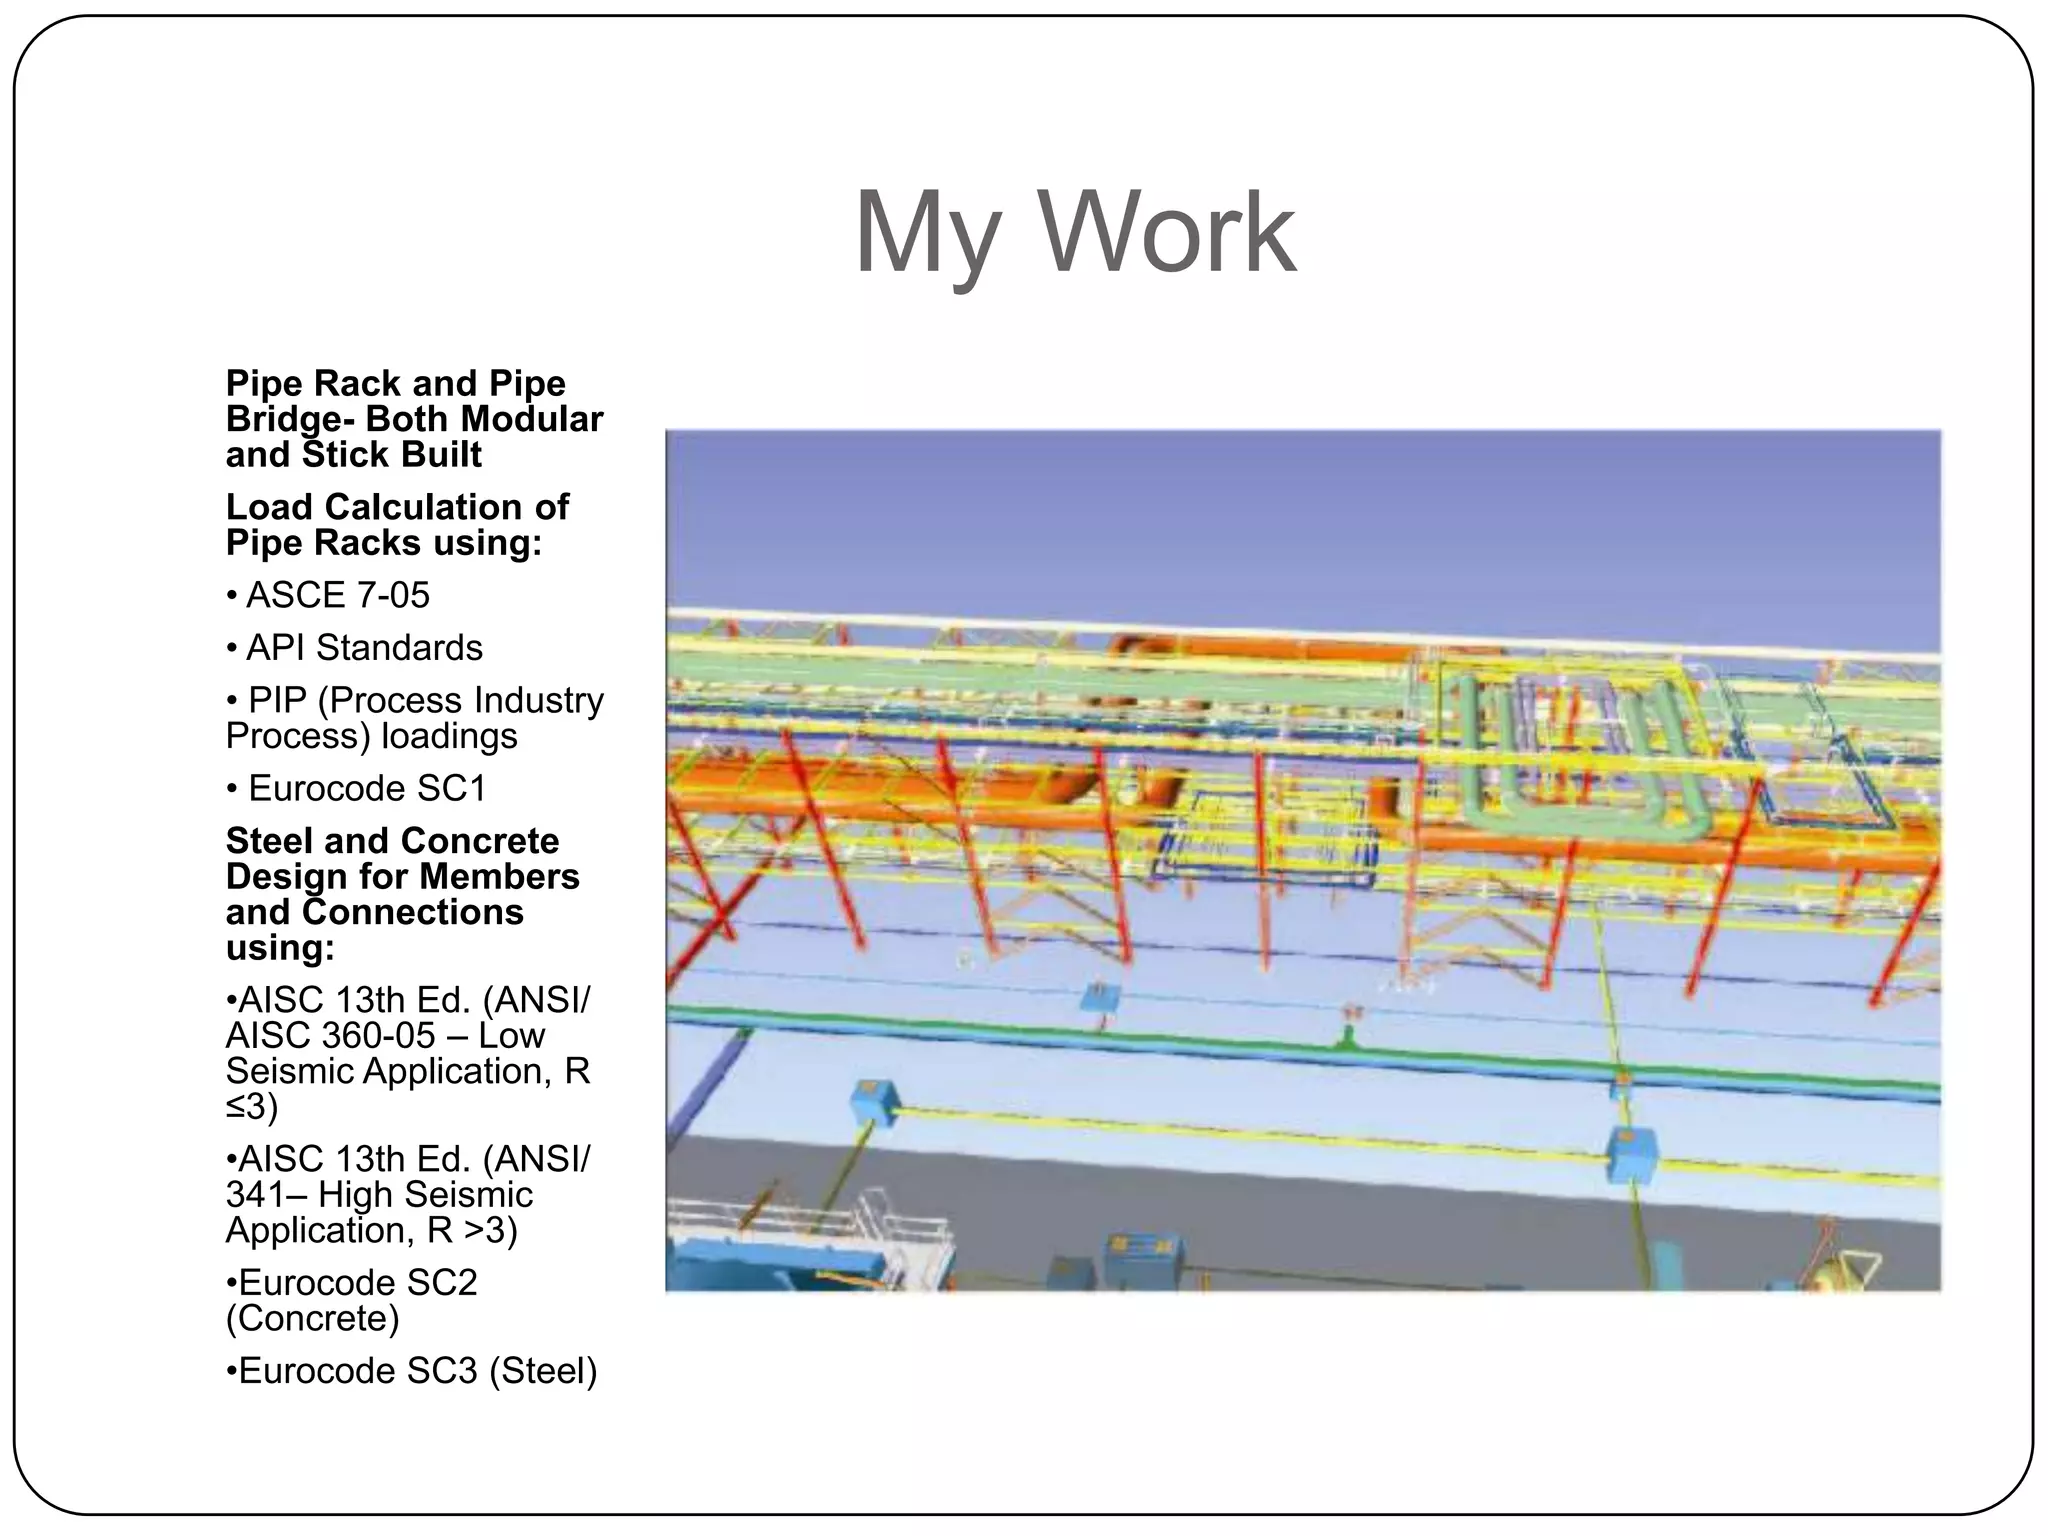2048x1536 pixels.
Task: Click the 'API Standards' bullet item
Action: (364, 648)
